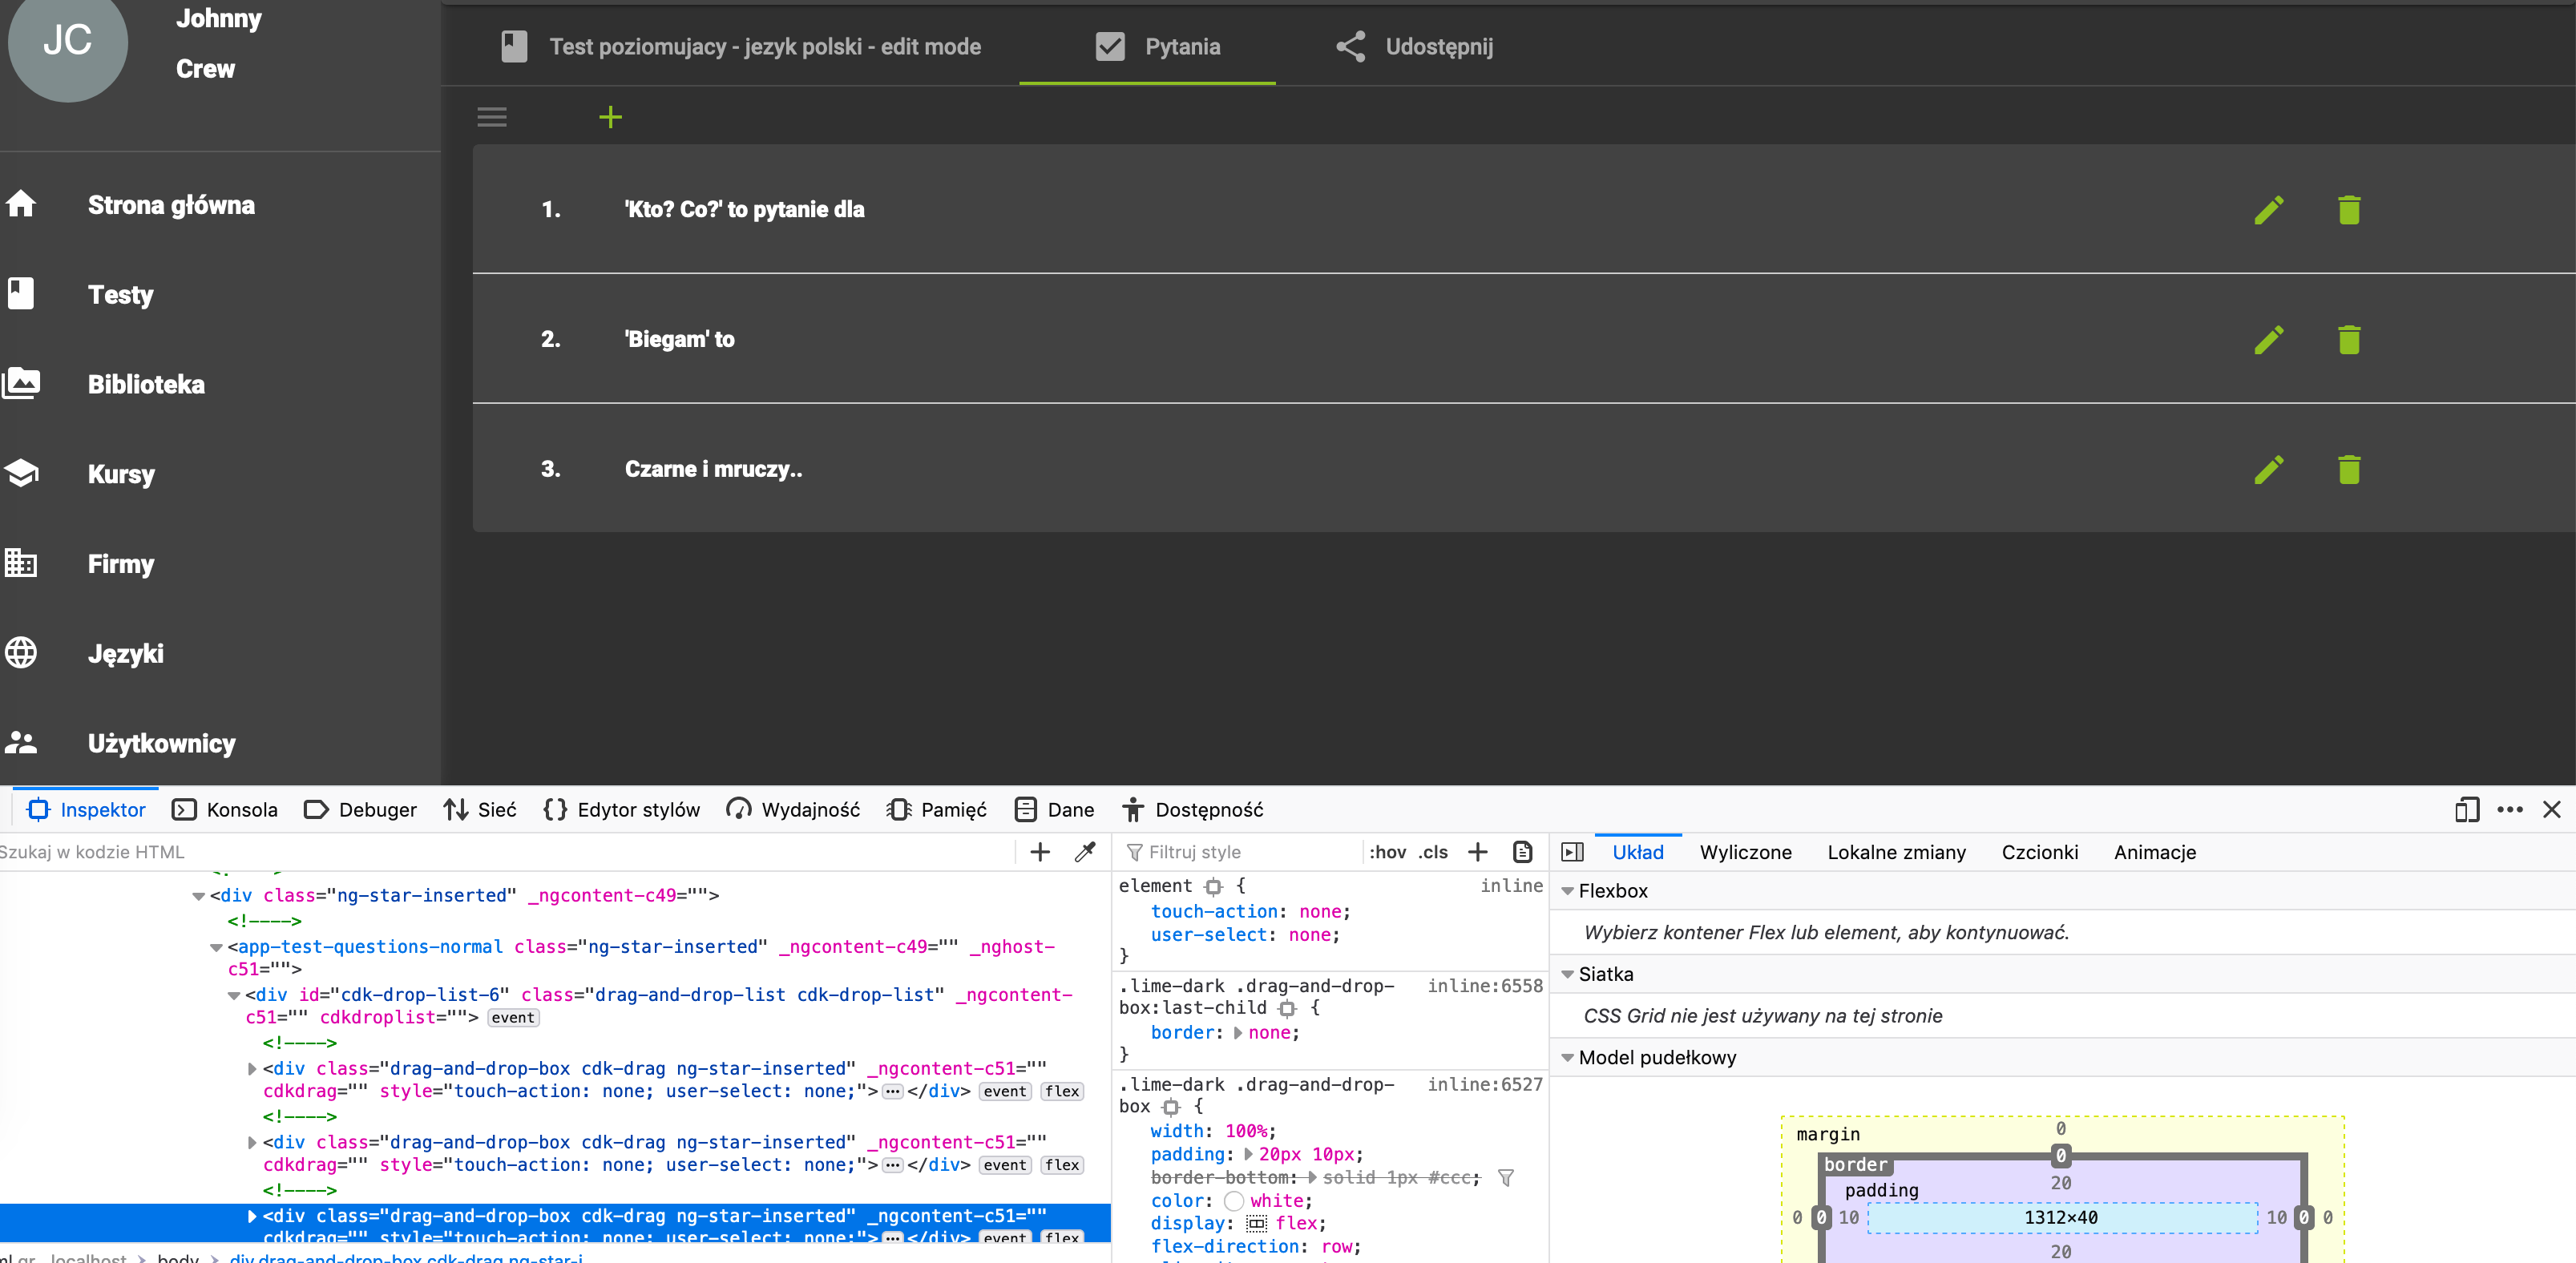Expand the highlighted drag-and-drop-box div node
Screen dimensions: 2576x1263
(252, 1216)
